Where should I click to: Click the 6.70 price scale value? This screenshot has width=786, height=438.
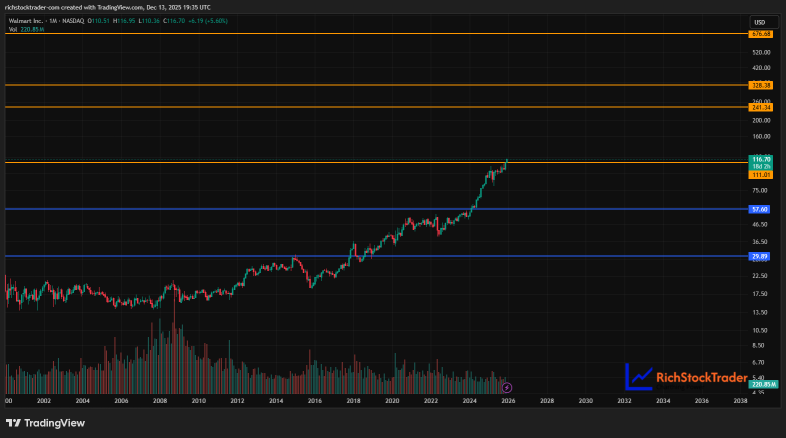pos(758,362)
